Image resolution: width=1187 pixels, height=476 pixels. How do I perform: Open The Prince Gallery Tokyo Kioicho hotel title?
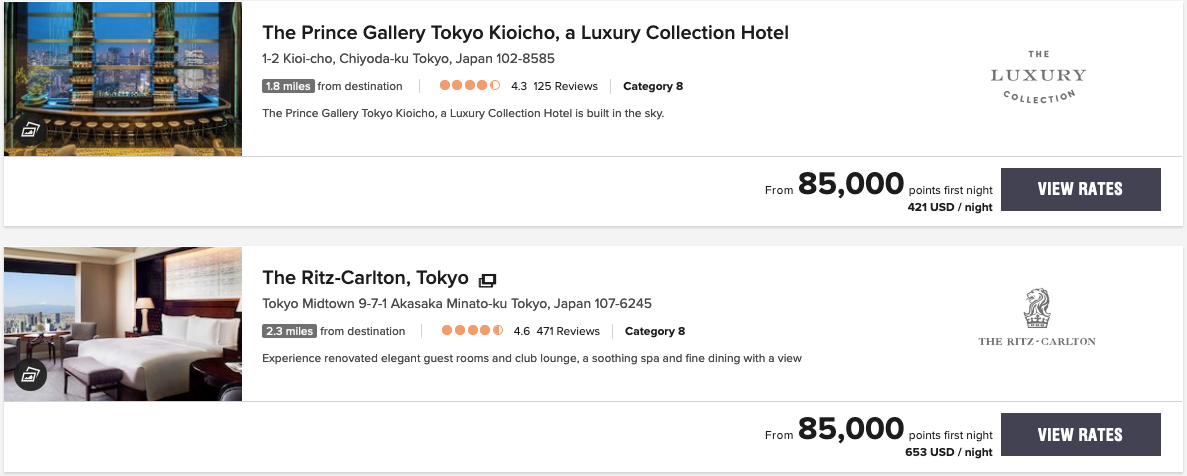[525, 33]
